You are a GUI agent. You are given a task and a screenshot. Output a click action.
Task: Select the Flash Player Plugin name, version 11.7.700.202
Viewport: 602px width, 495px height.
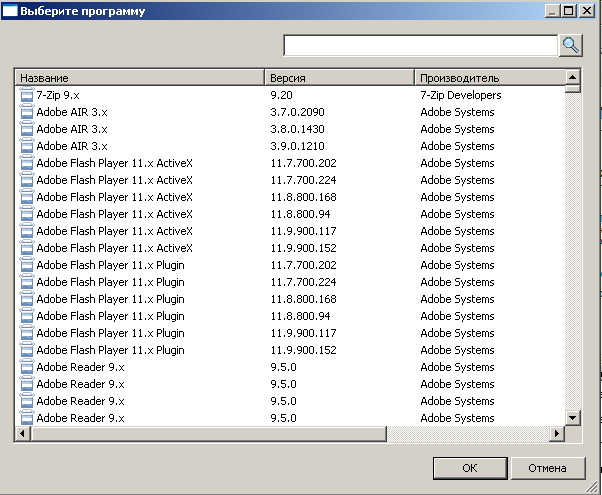(x=111, y=265)
